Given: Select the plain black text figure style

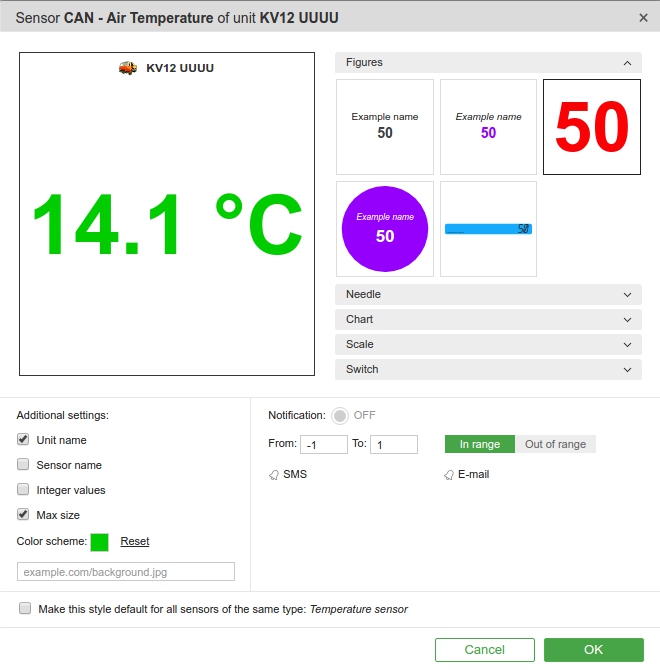Looking at the screenshot, I should click(385, 127).
